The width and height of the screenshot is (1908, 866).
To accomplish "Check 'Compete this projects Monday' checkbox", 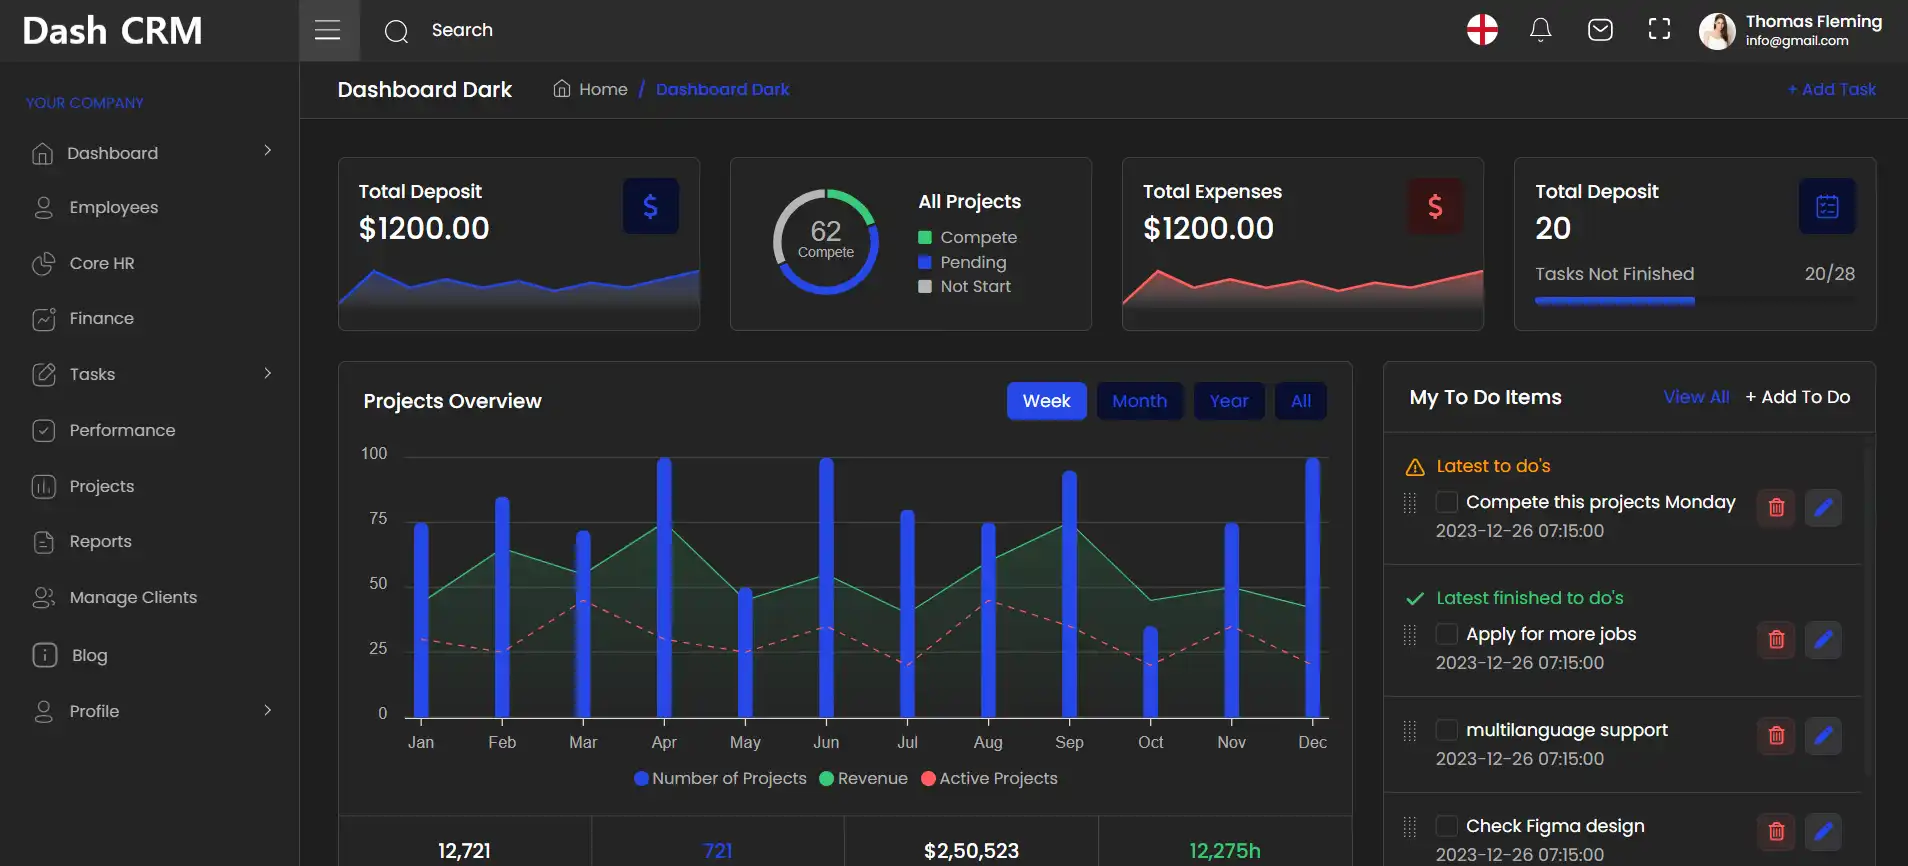I will point(1446,502).
